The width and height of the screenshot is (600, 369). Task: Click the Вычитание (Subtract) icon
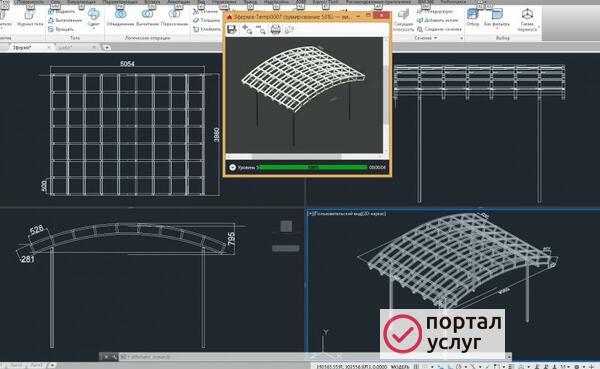(147, 15)
